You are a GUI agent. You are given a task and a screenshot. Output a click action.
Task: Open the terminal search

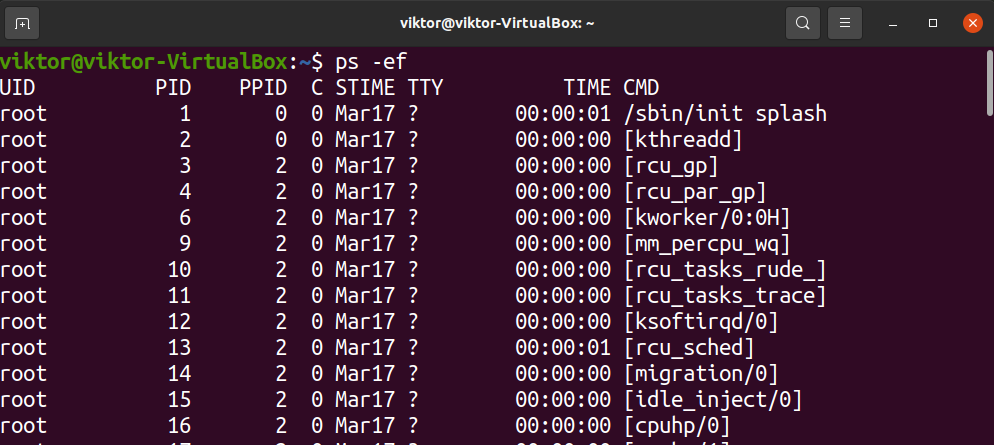[x=803, y=23]
